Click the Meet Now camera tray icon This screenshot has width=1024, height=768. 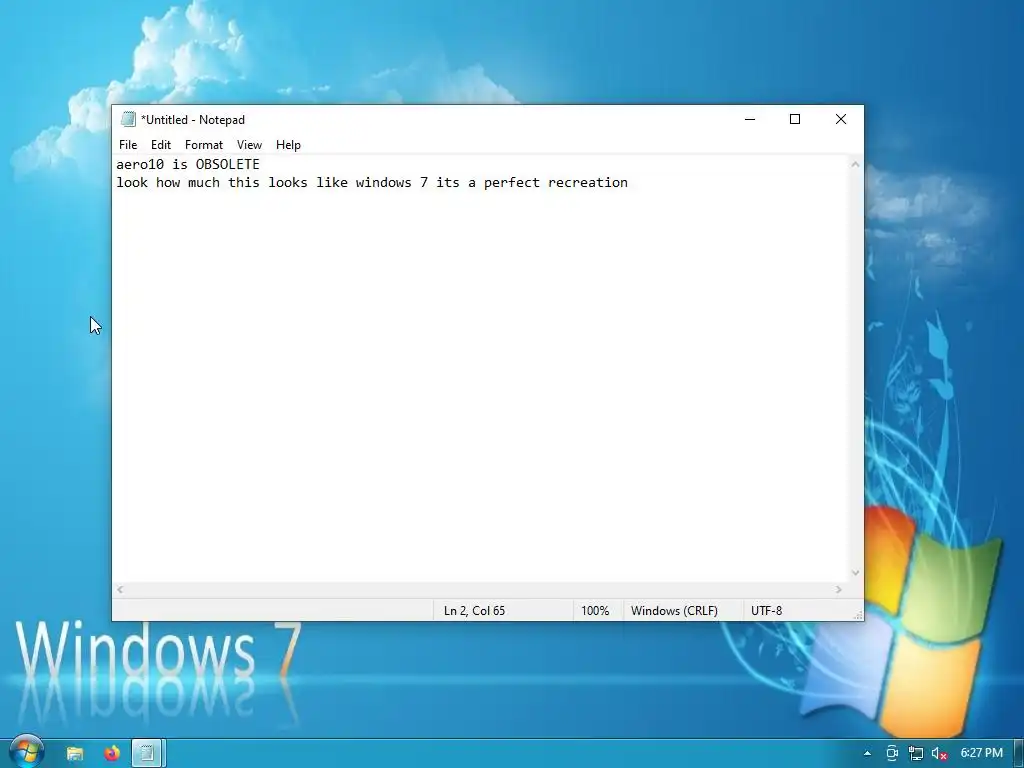pyautogui.click(x=892, y=753)
